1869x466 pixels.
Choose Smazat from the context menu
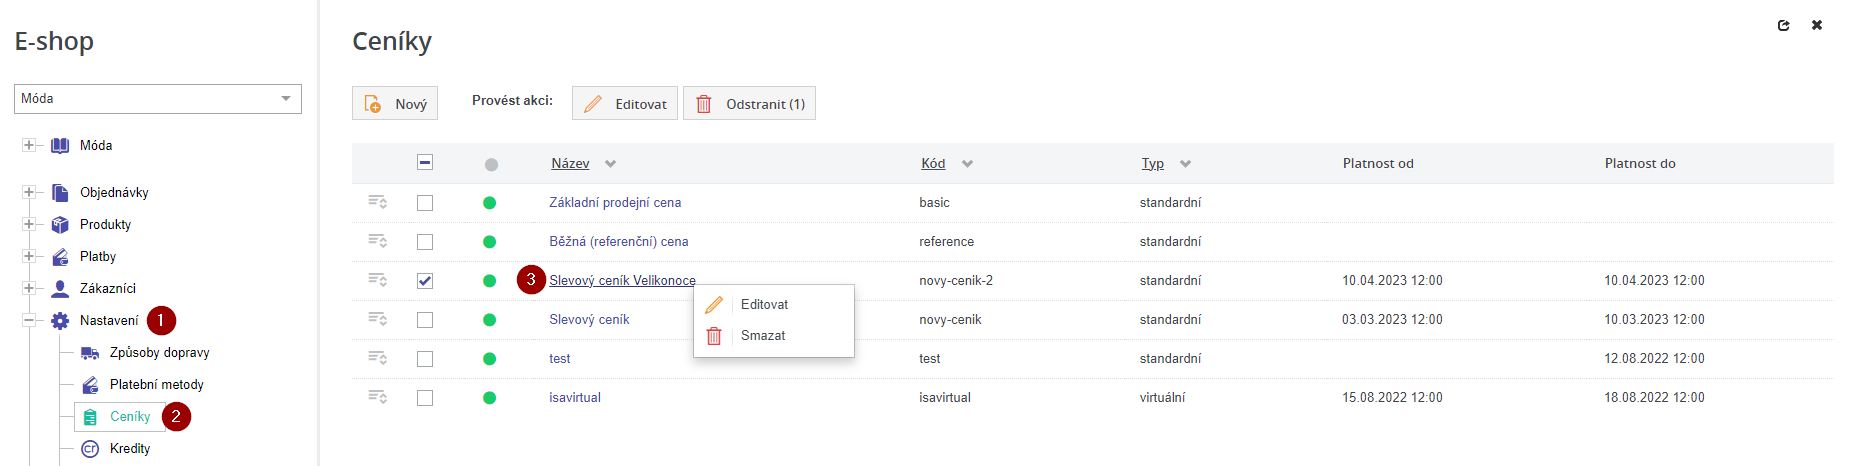[x=762, y=336]
